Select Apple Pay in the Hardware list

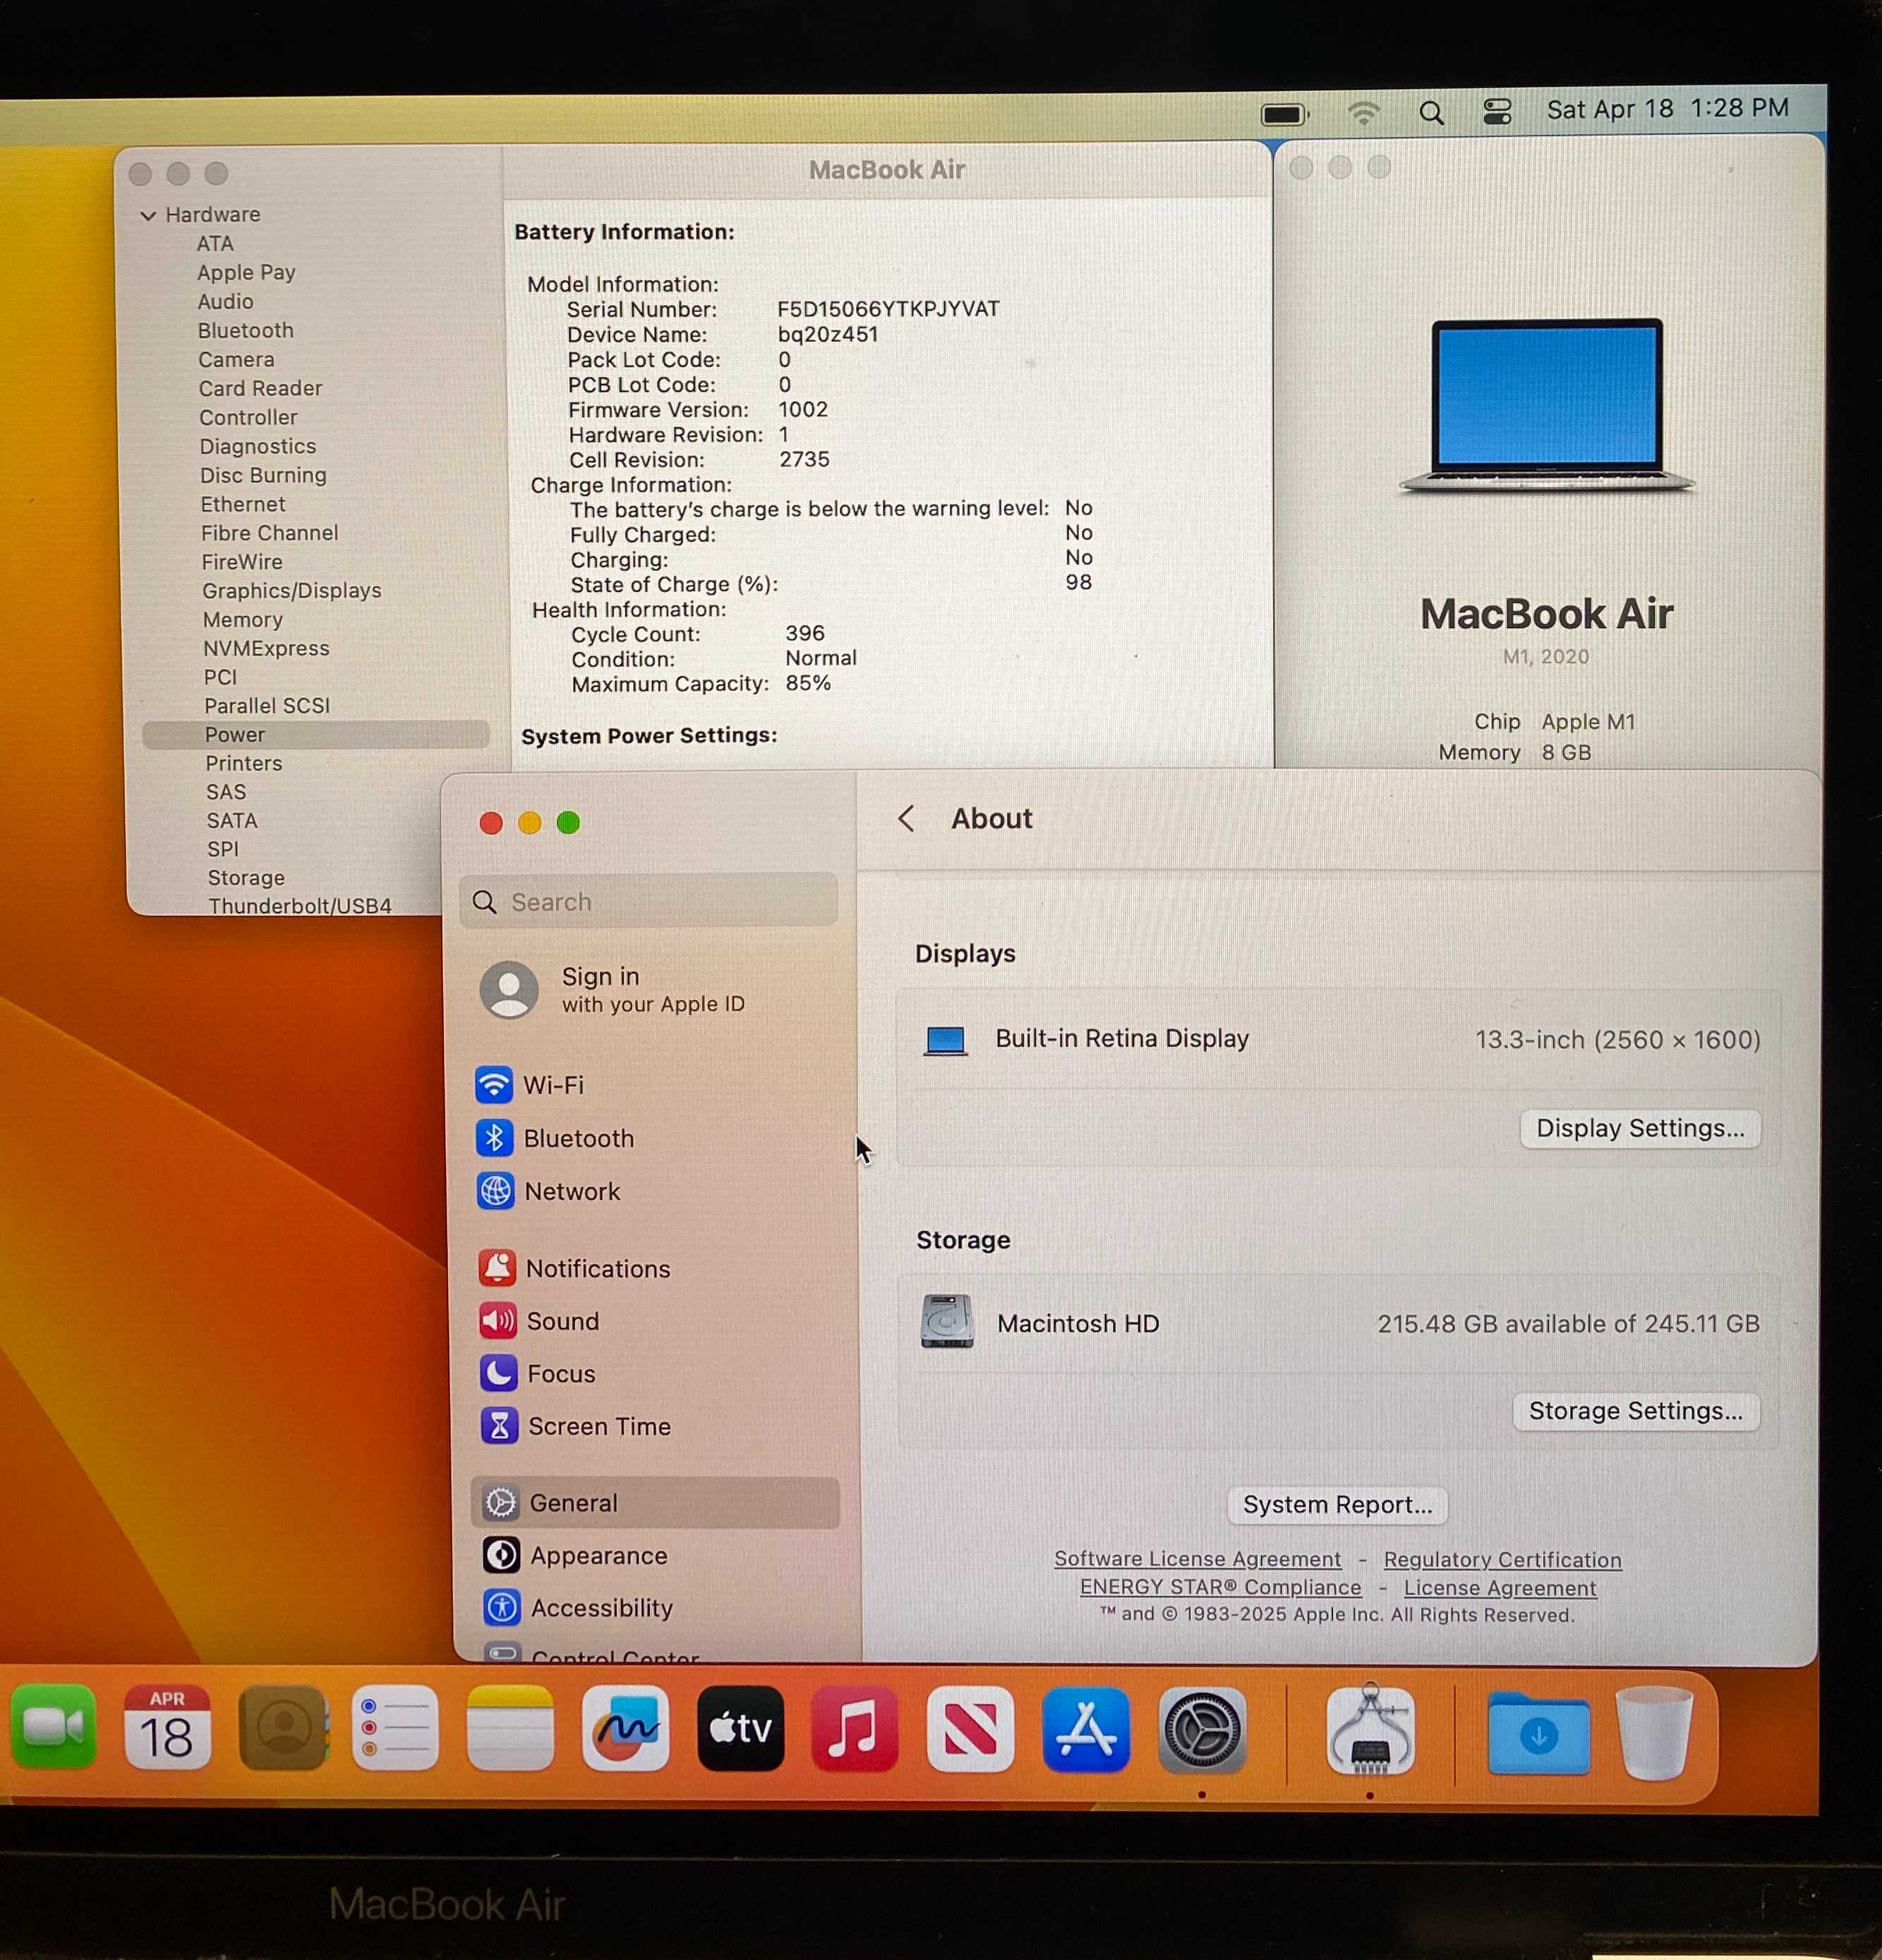point(246,273)
